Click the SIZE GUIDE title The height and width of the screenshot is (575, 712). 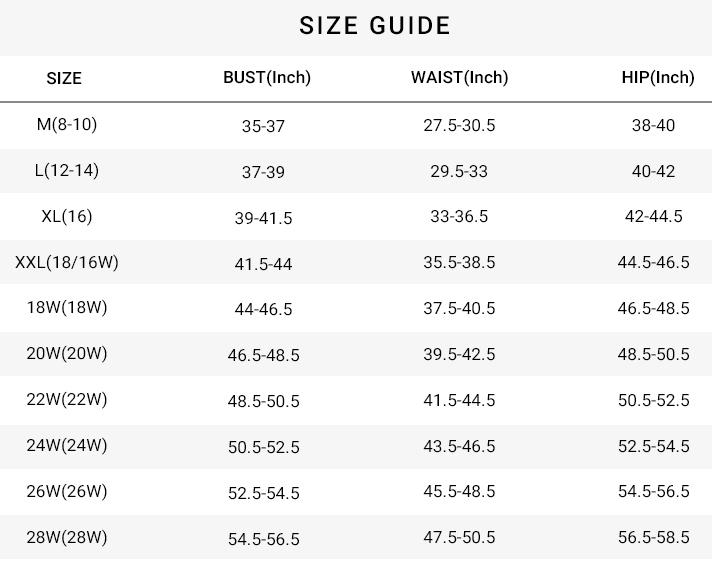point(375,26)
